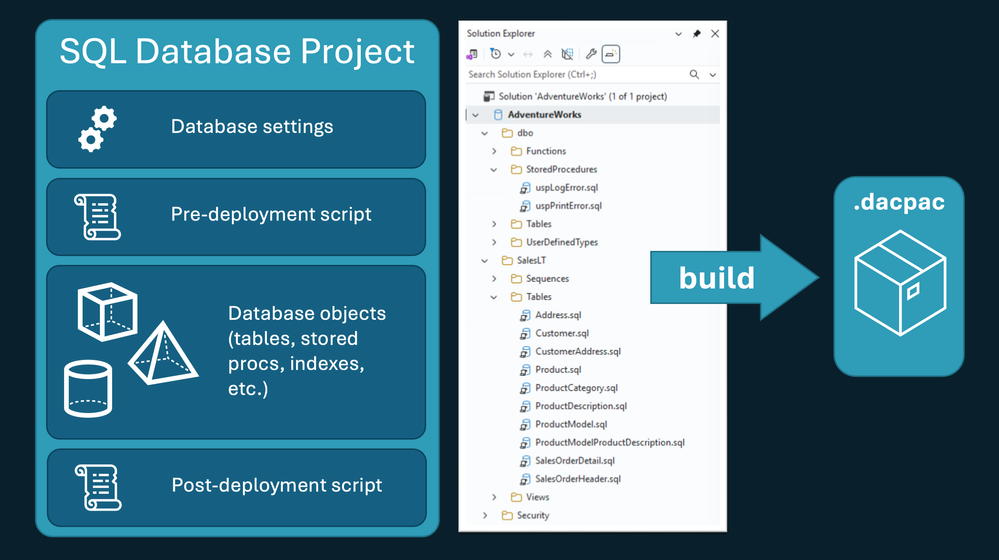This screenshot has height=560, width=999.
Task: Click the database project icon beside AdventureWorks
Action: coord(498,115)
